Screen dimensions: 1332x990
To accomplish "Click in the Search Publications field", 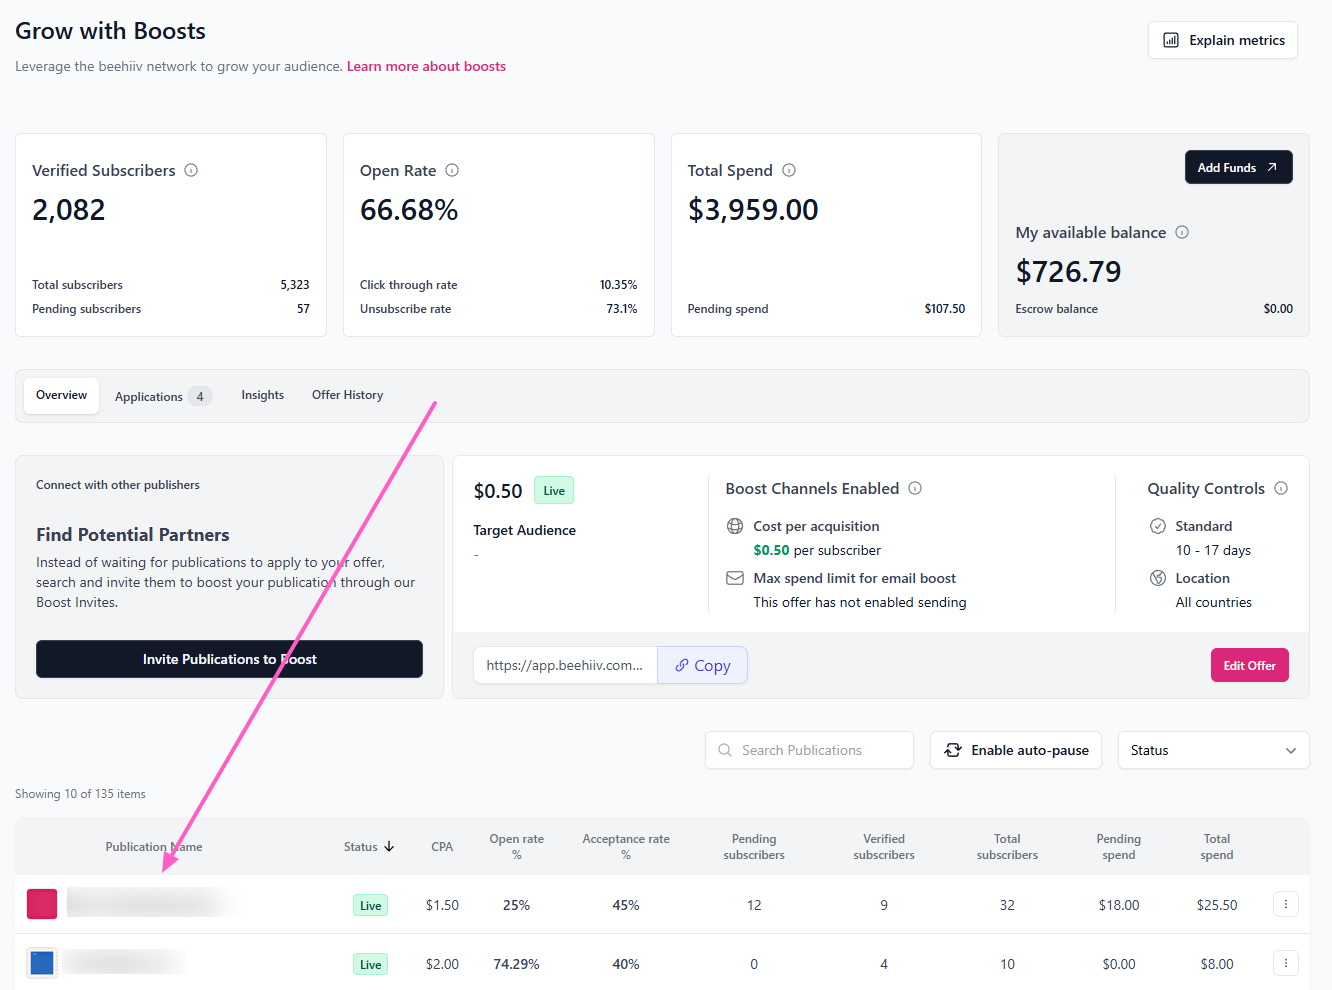I will pyautogui.click(x=810, y=750).
